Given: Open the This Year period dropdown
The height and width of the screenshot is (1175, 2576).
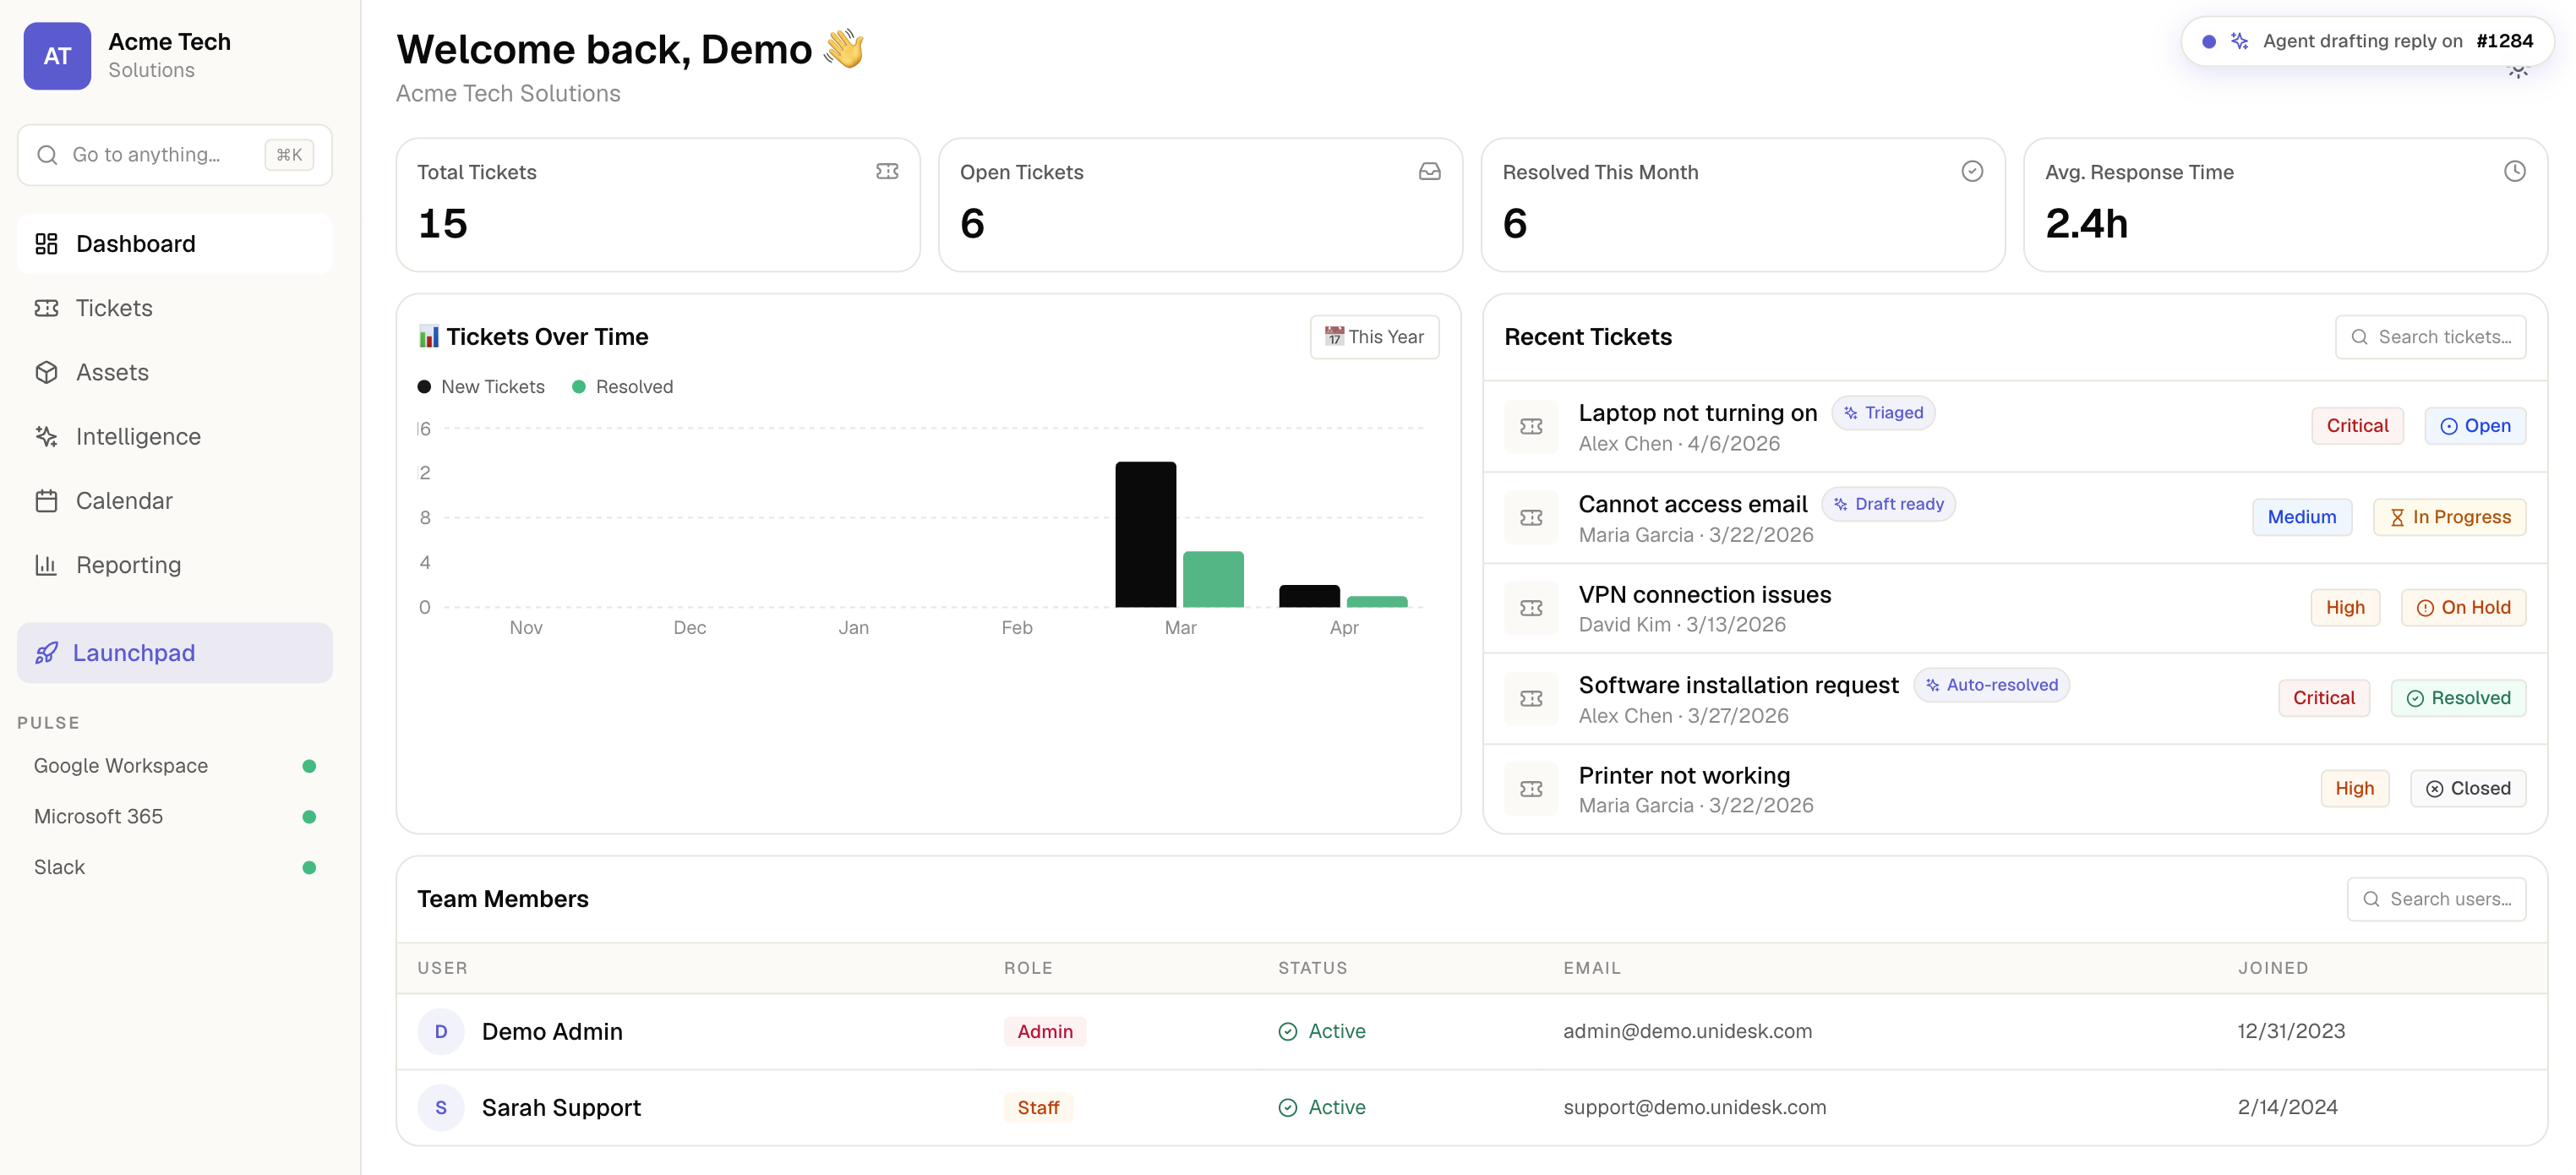Looking at the screenshot, I should (x=1375, y=337).
